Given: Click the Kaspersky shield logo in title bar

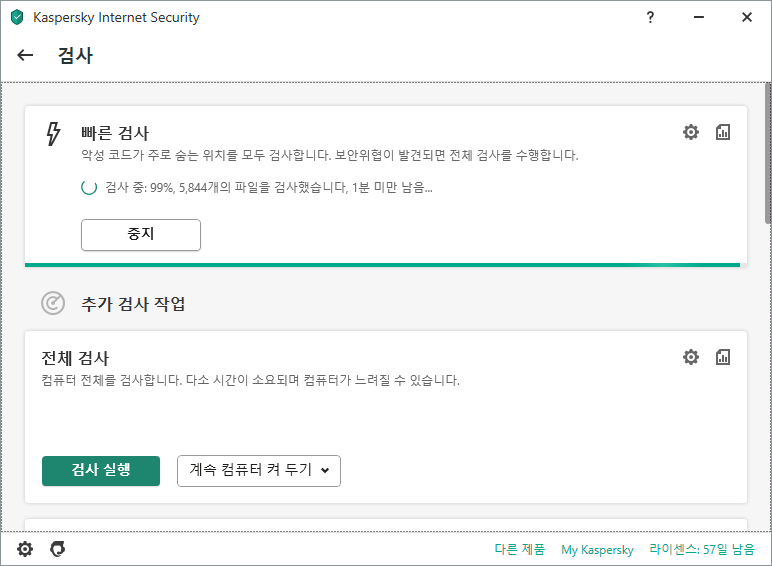Looking at the screenshot, I should pos(17,17).
